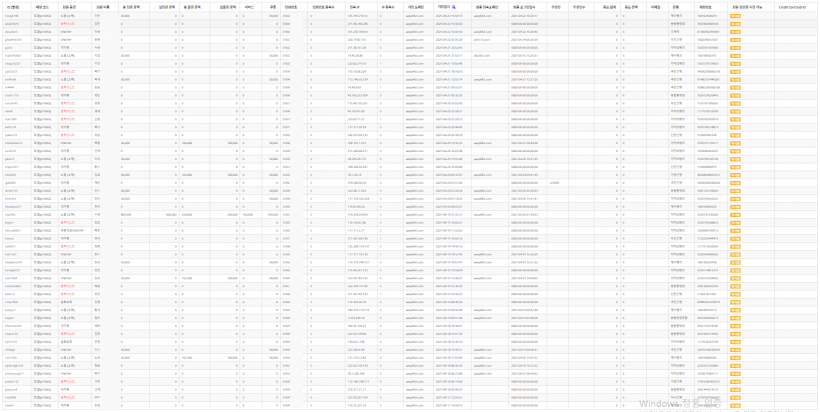Click the orange button in the third data row
Screen dimensions: 820x412
click(x=735, y=32)
